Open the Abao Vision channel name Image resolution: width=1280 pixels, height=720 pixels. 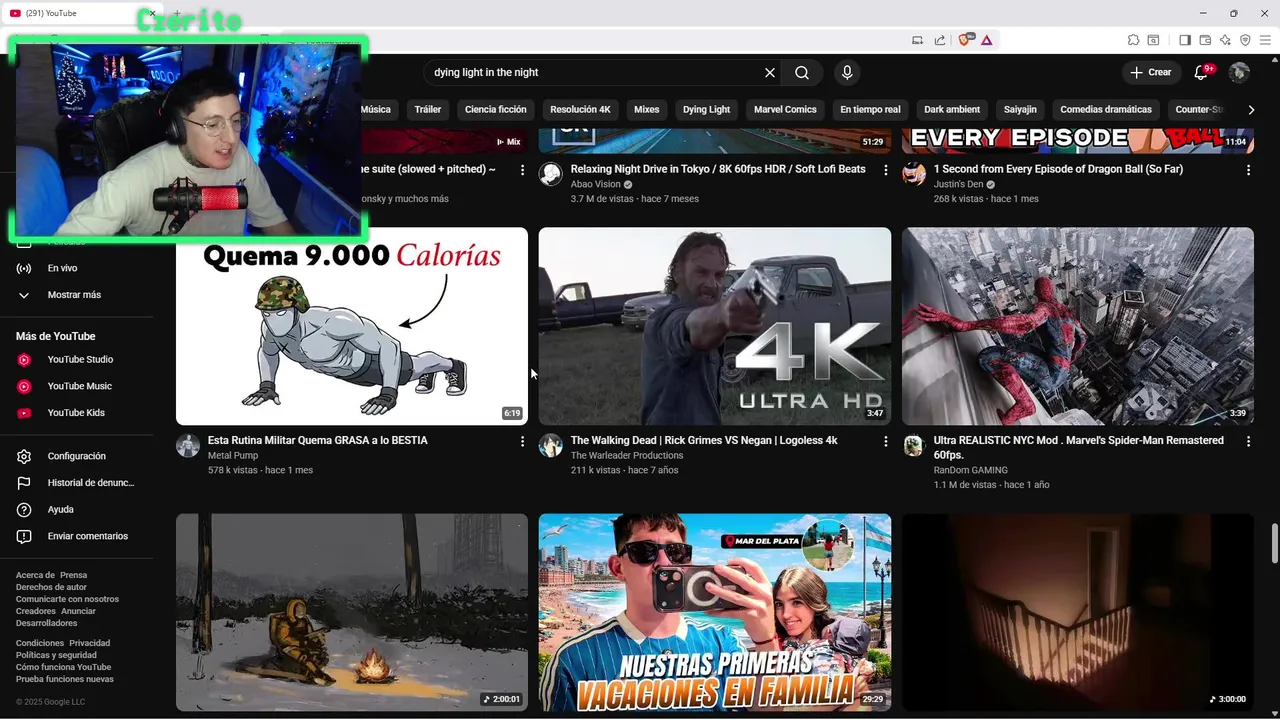pyautogui.click(x=596, y=185)
